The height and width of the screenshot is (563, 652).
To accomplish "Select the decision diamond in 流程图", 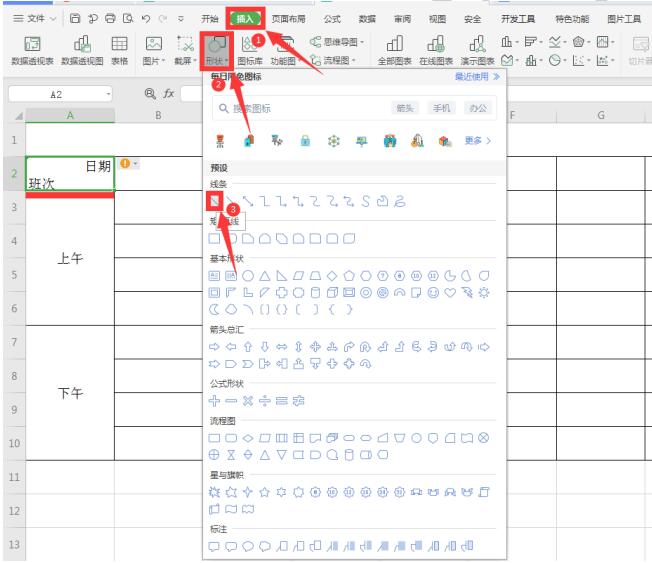I will [x=248, y=438].
